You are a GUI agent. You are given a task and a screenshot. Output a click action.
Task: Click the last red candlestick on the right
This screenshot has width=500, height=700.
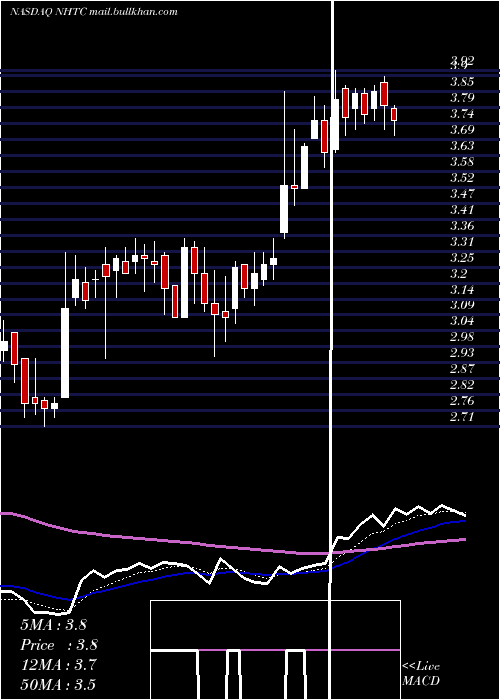point(394,114)
